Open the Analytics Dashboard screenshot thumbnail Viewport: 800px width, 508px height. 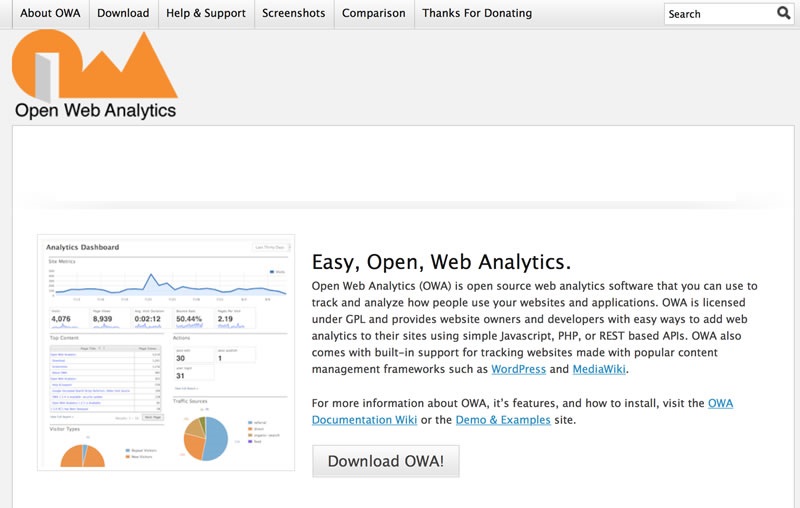(x=166, y=352)
